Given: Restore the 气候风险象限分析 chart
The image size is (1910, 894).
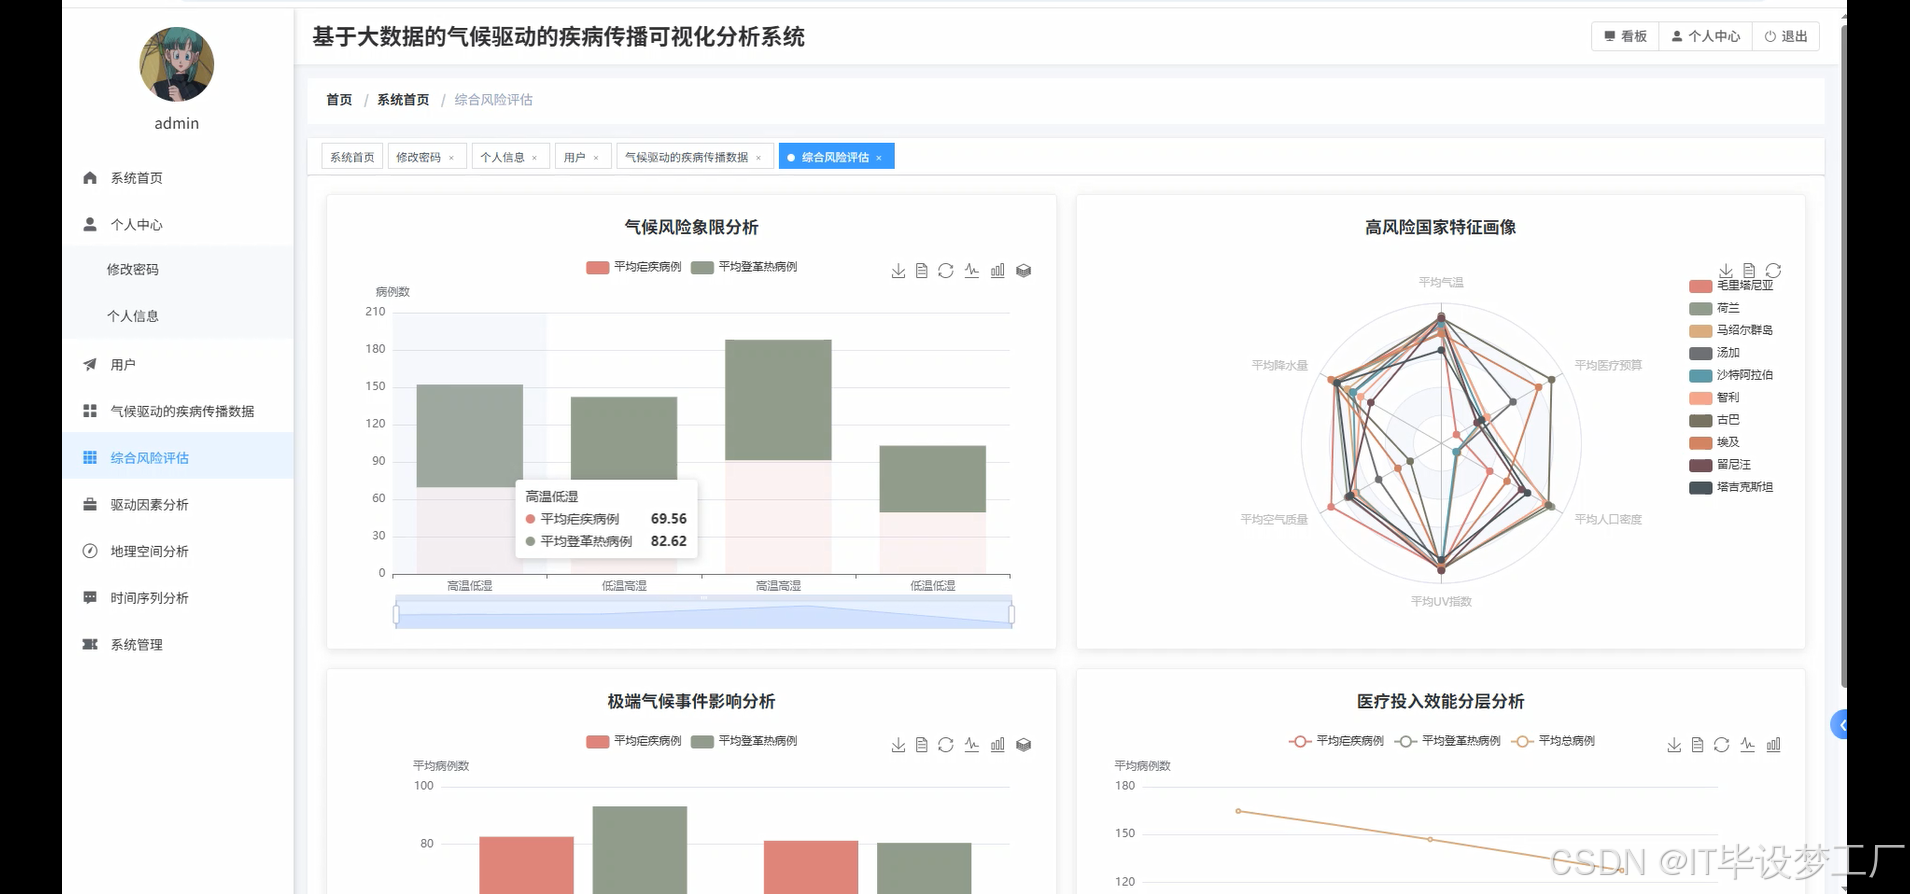Looking at the screenshot, I should (946, 271).
